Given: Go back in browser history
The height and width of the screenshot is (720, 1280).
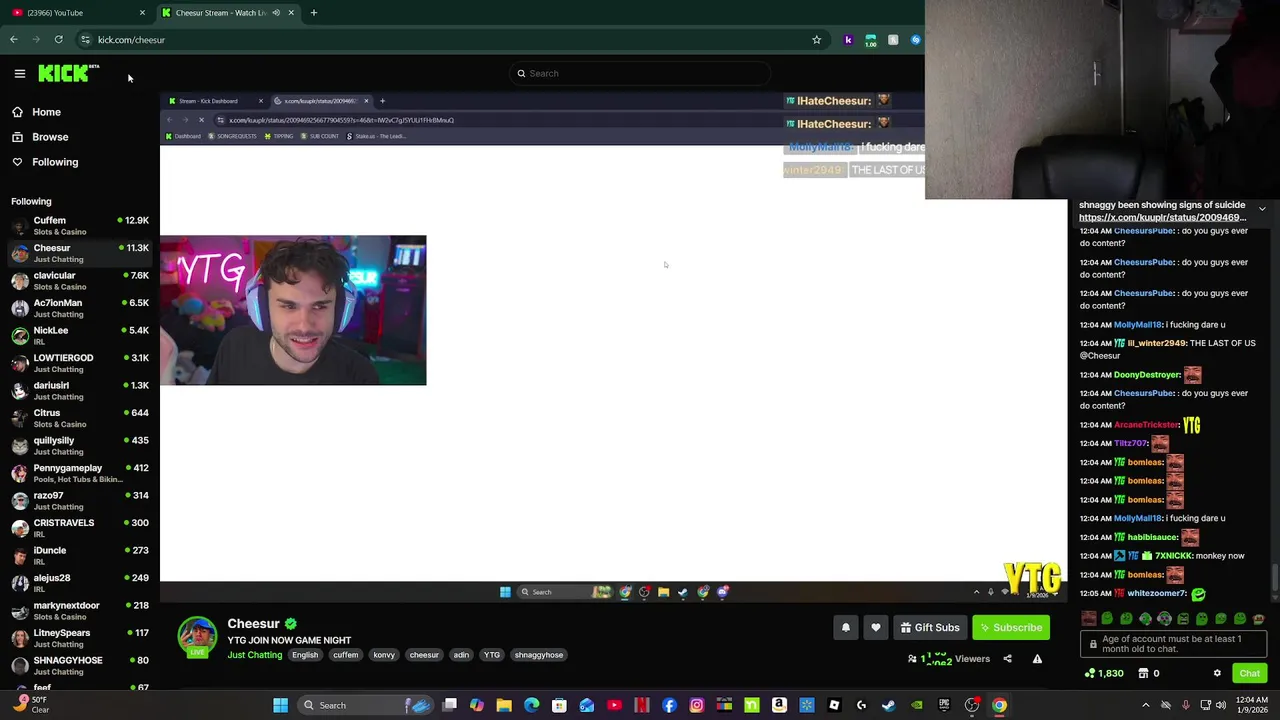Looking at the screenshot, I should tap(14, 40).
